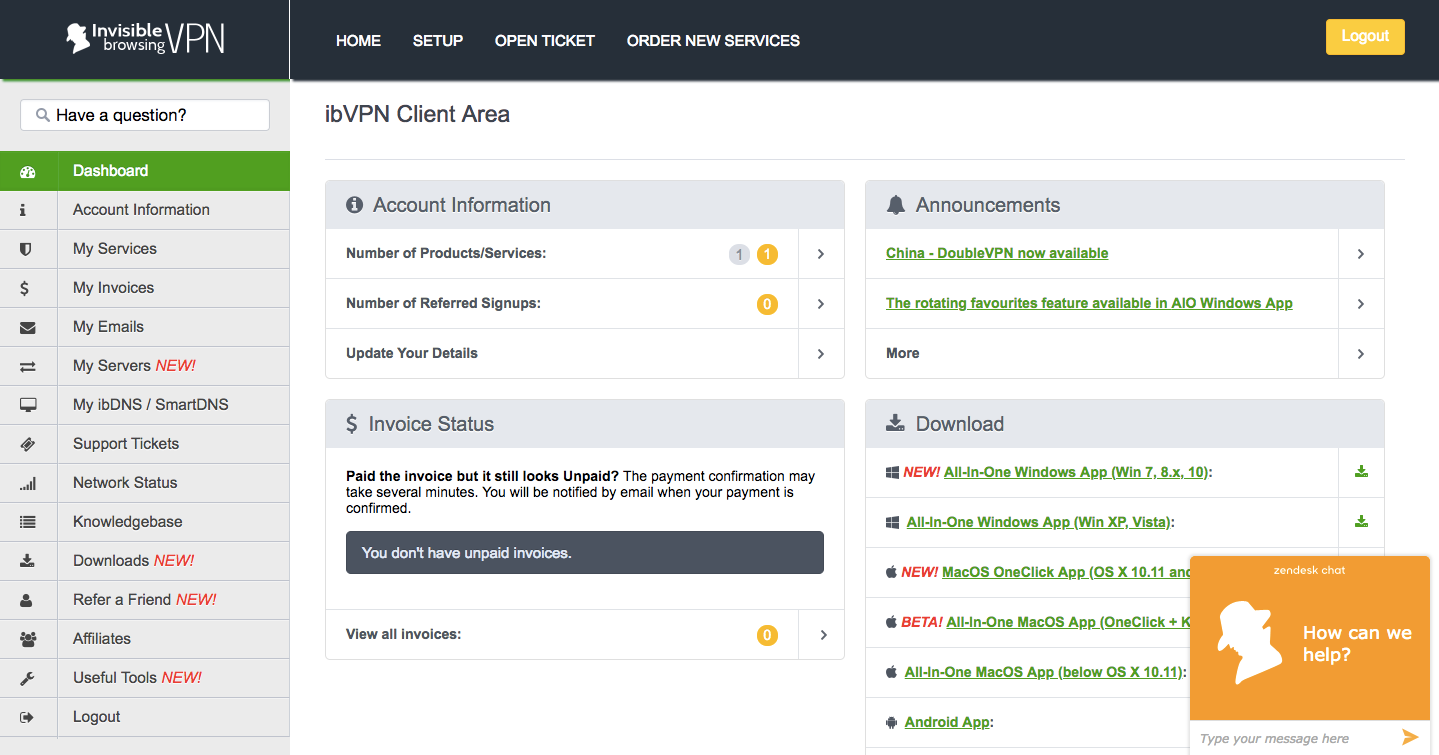Click the dollar icon for My Invoices

click(x=24, y=288)
